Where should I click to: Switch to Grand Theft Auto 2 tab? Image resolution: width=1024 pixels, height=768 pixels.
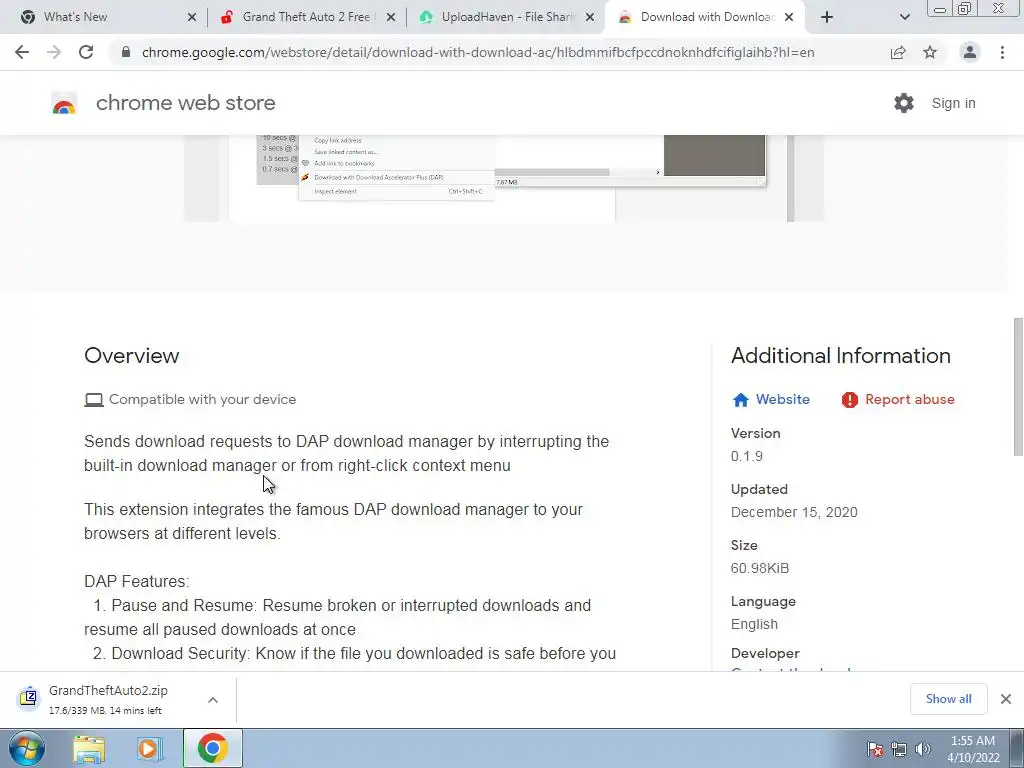pos(307,17)
